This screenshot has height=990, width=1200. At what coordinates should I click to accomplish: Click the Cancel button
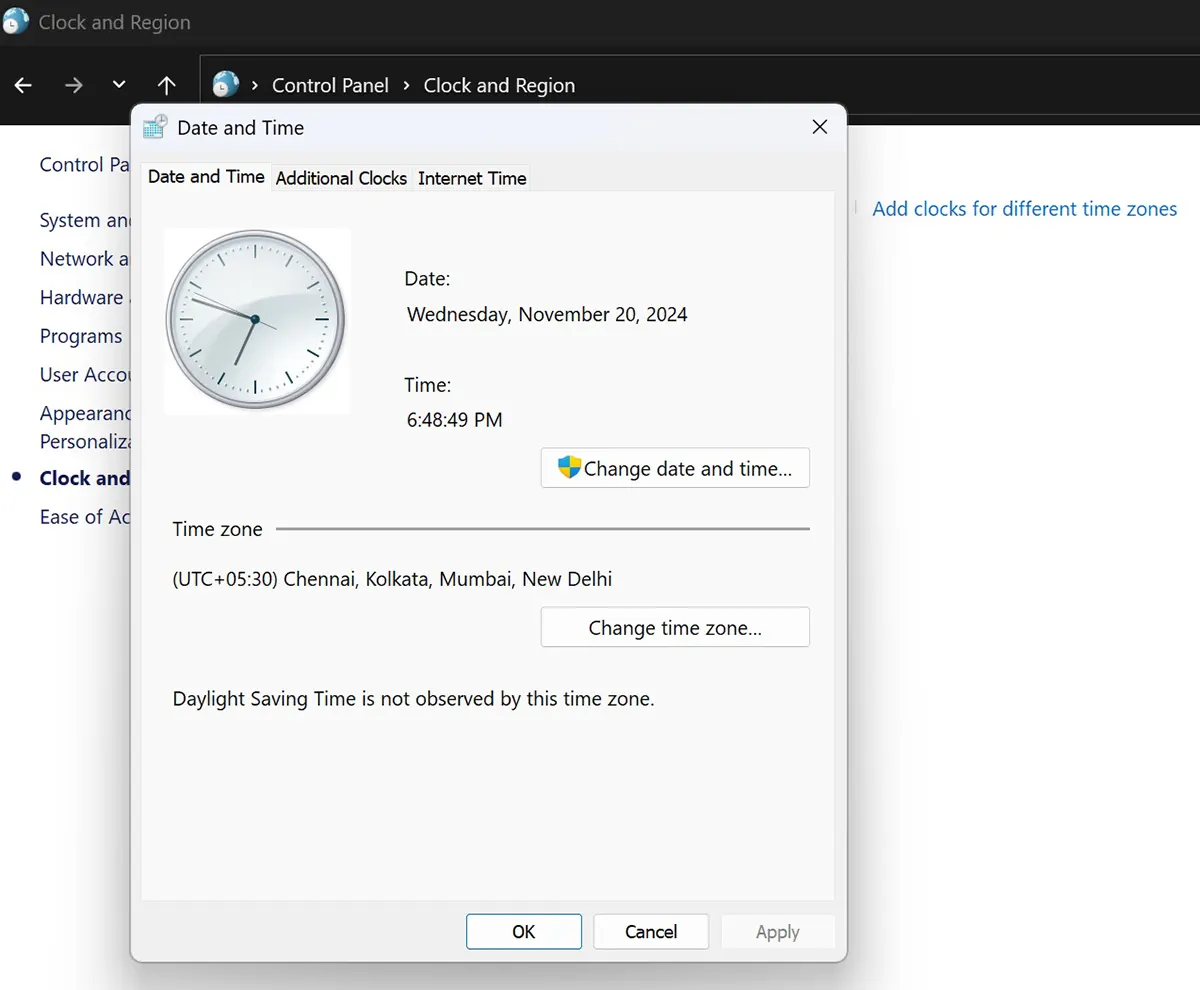650,931
